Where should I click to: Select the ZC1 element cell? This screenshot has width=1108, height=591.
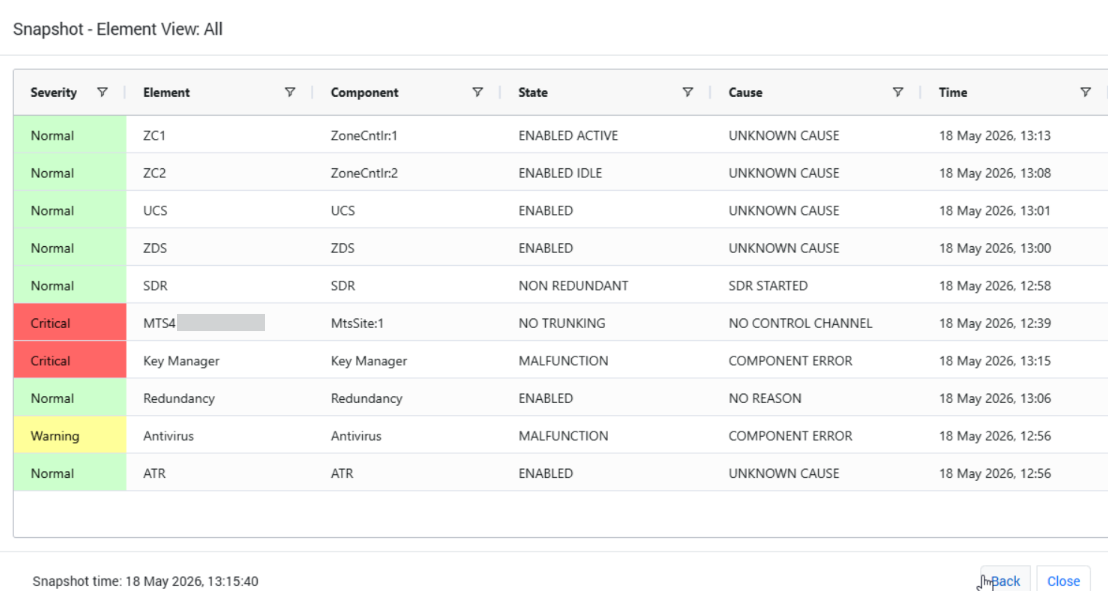pos(220,136)
